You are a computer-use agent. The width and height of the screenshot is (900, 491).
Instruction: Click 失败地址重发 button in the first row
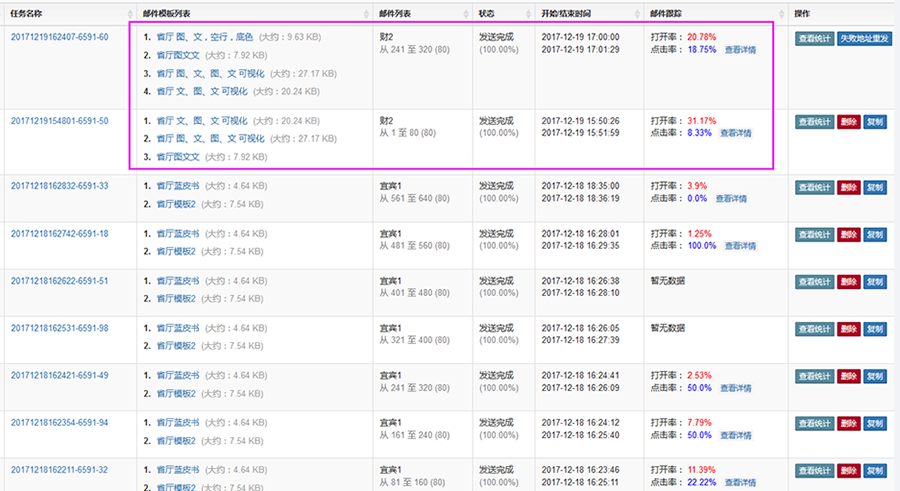point(865,38)
